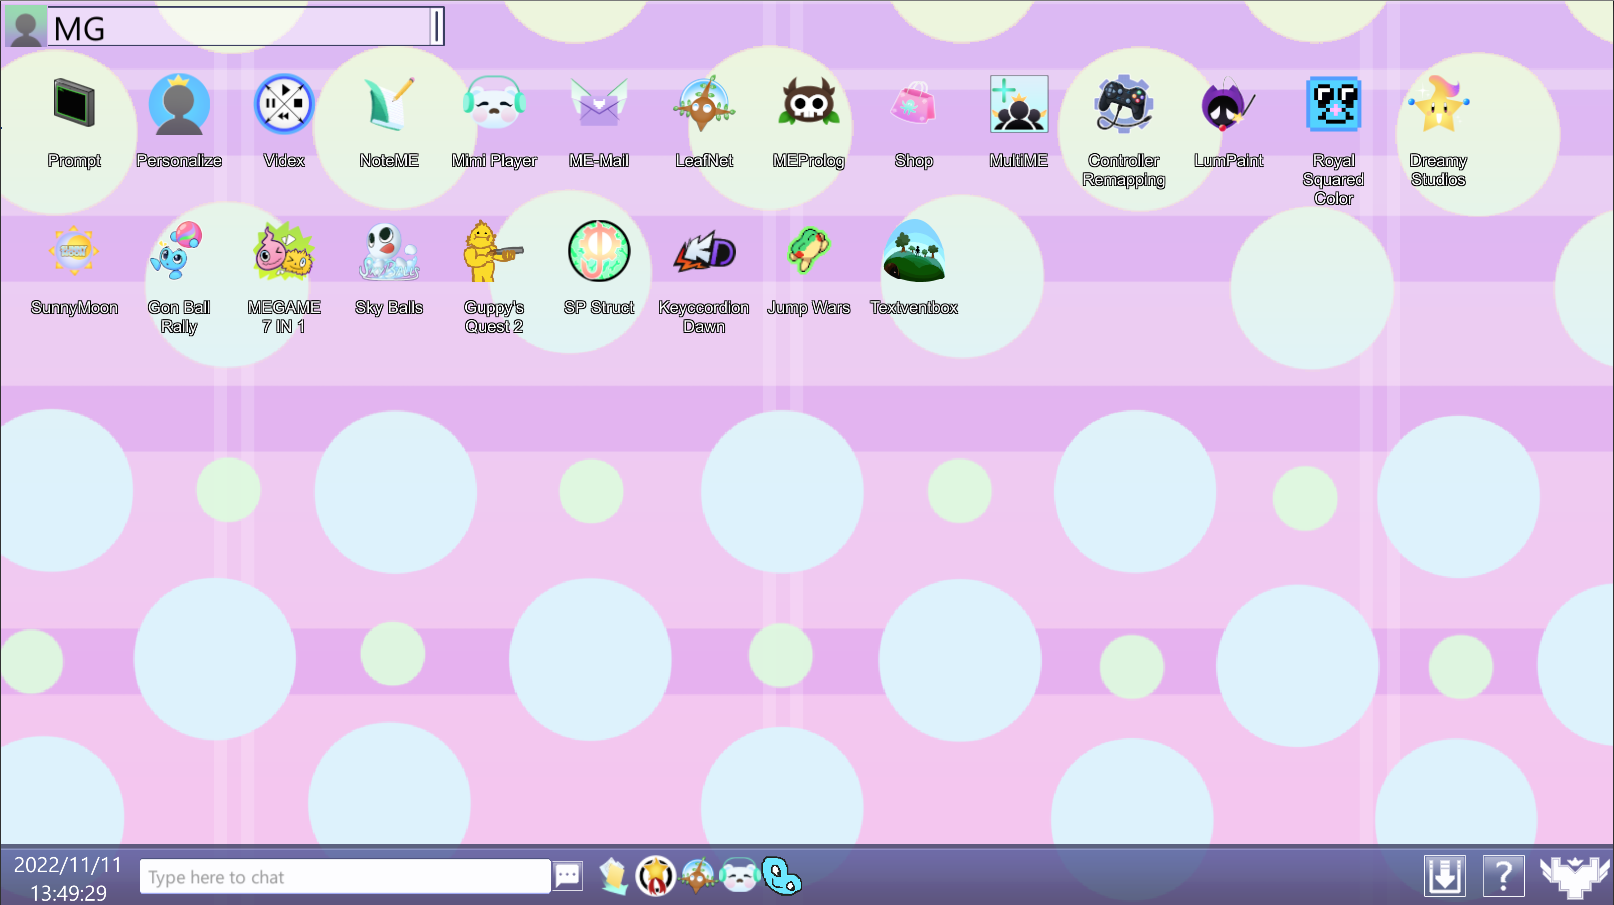Click the LeafNet shortcut in the taskbar
This screenshot has width=1614, height=905.
point(698,876)
